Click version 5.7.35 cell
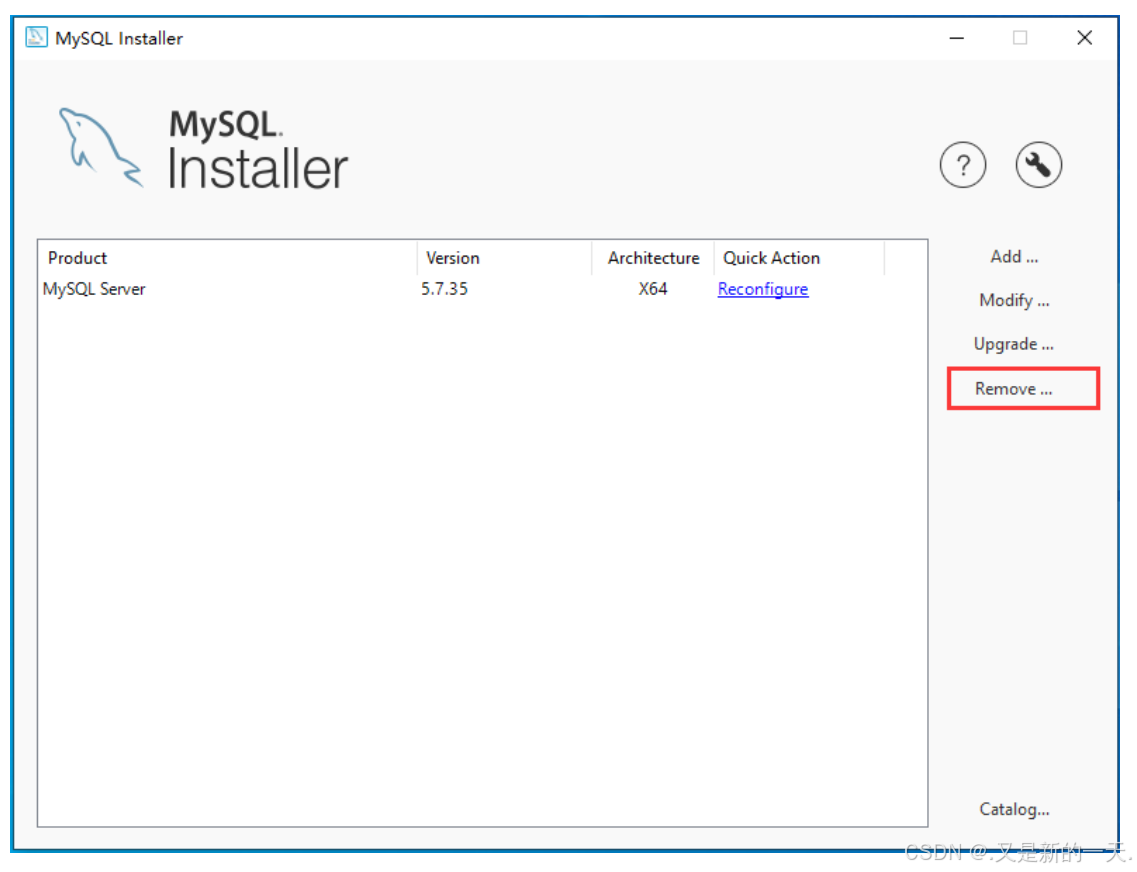This screenshot has height=872, width=1137. point(445,289)
